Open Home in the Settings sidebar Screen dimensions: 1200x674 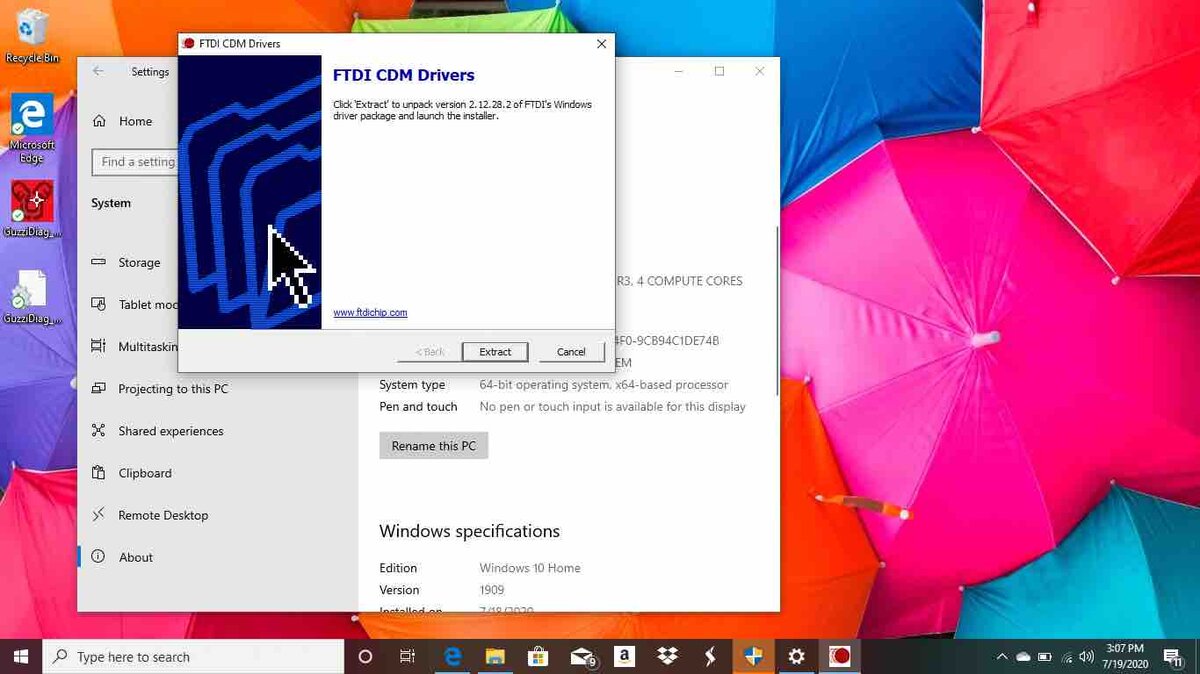[x=135, y=121]
